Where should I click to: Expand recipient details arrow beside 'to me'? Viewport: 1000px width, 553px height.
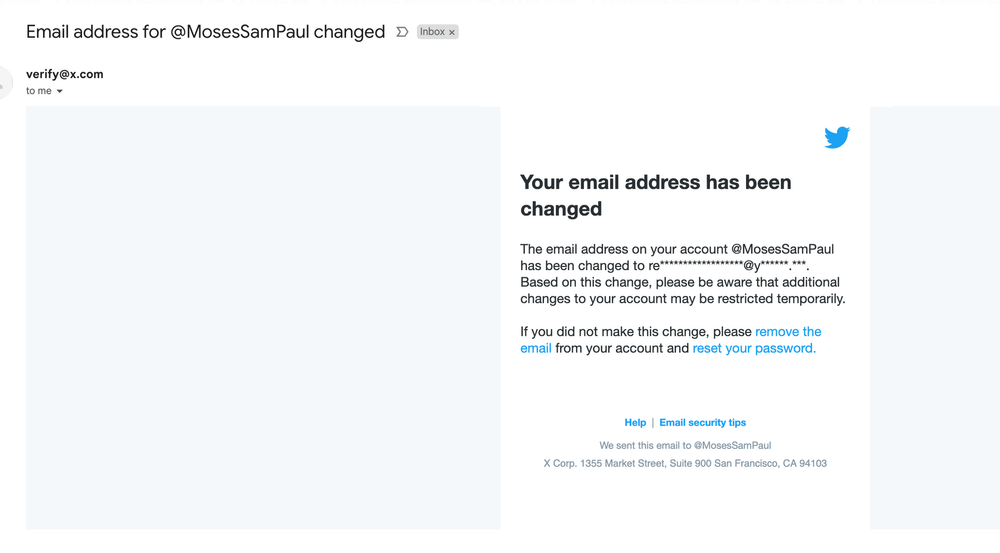click(60, 91)
